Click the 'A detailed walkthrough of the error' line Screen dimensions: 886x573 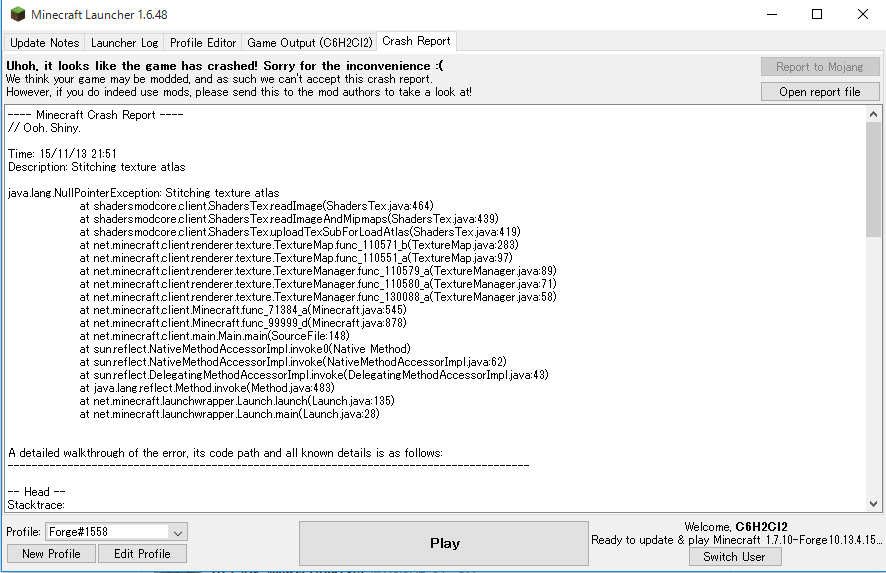[225, 453]
